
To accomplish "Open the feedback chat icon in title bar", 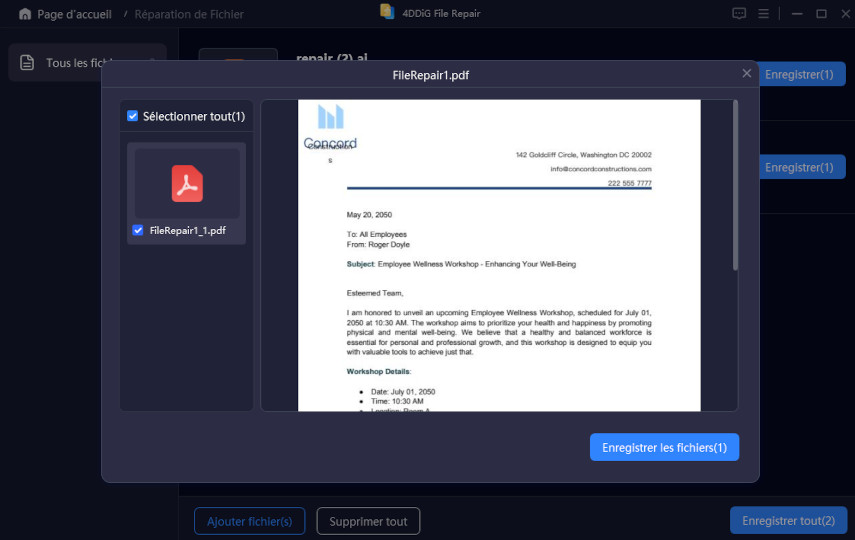I will [739, 14].
